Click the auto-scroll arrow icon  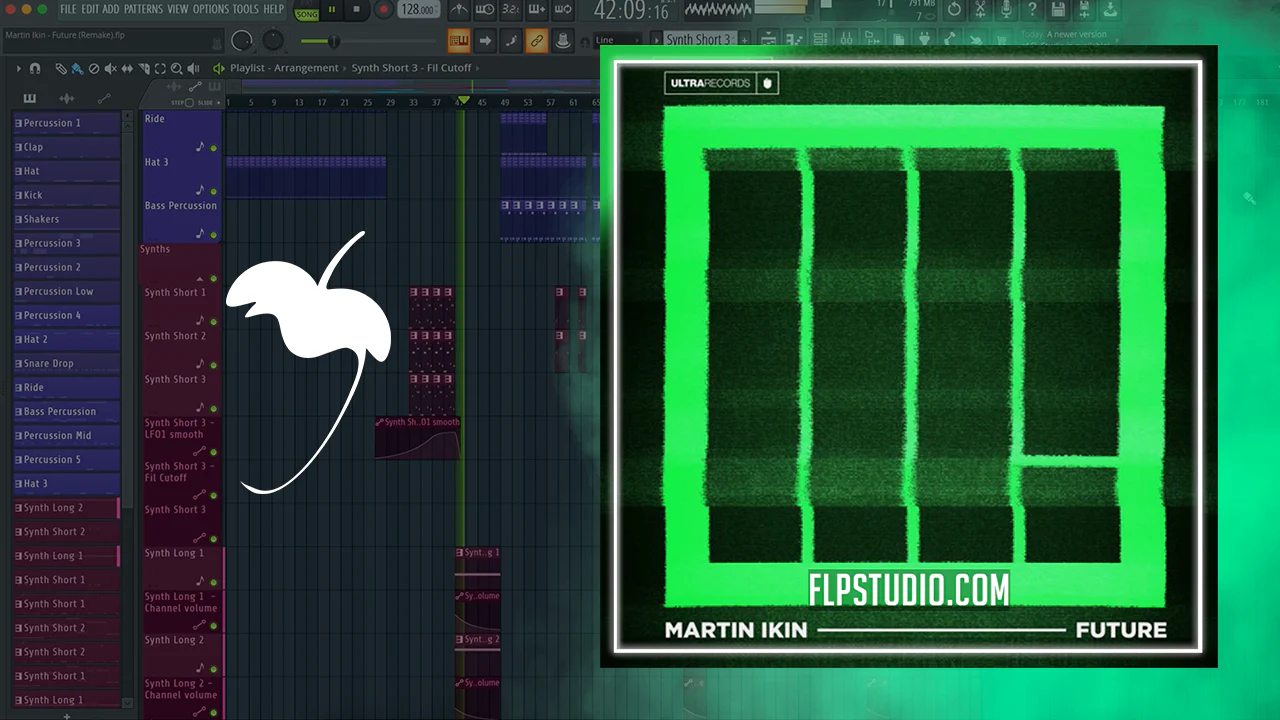[485, 41]
